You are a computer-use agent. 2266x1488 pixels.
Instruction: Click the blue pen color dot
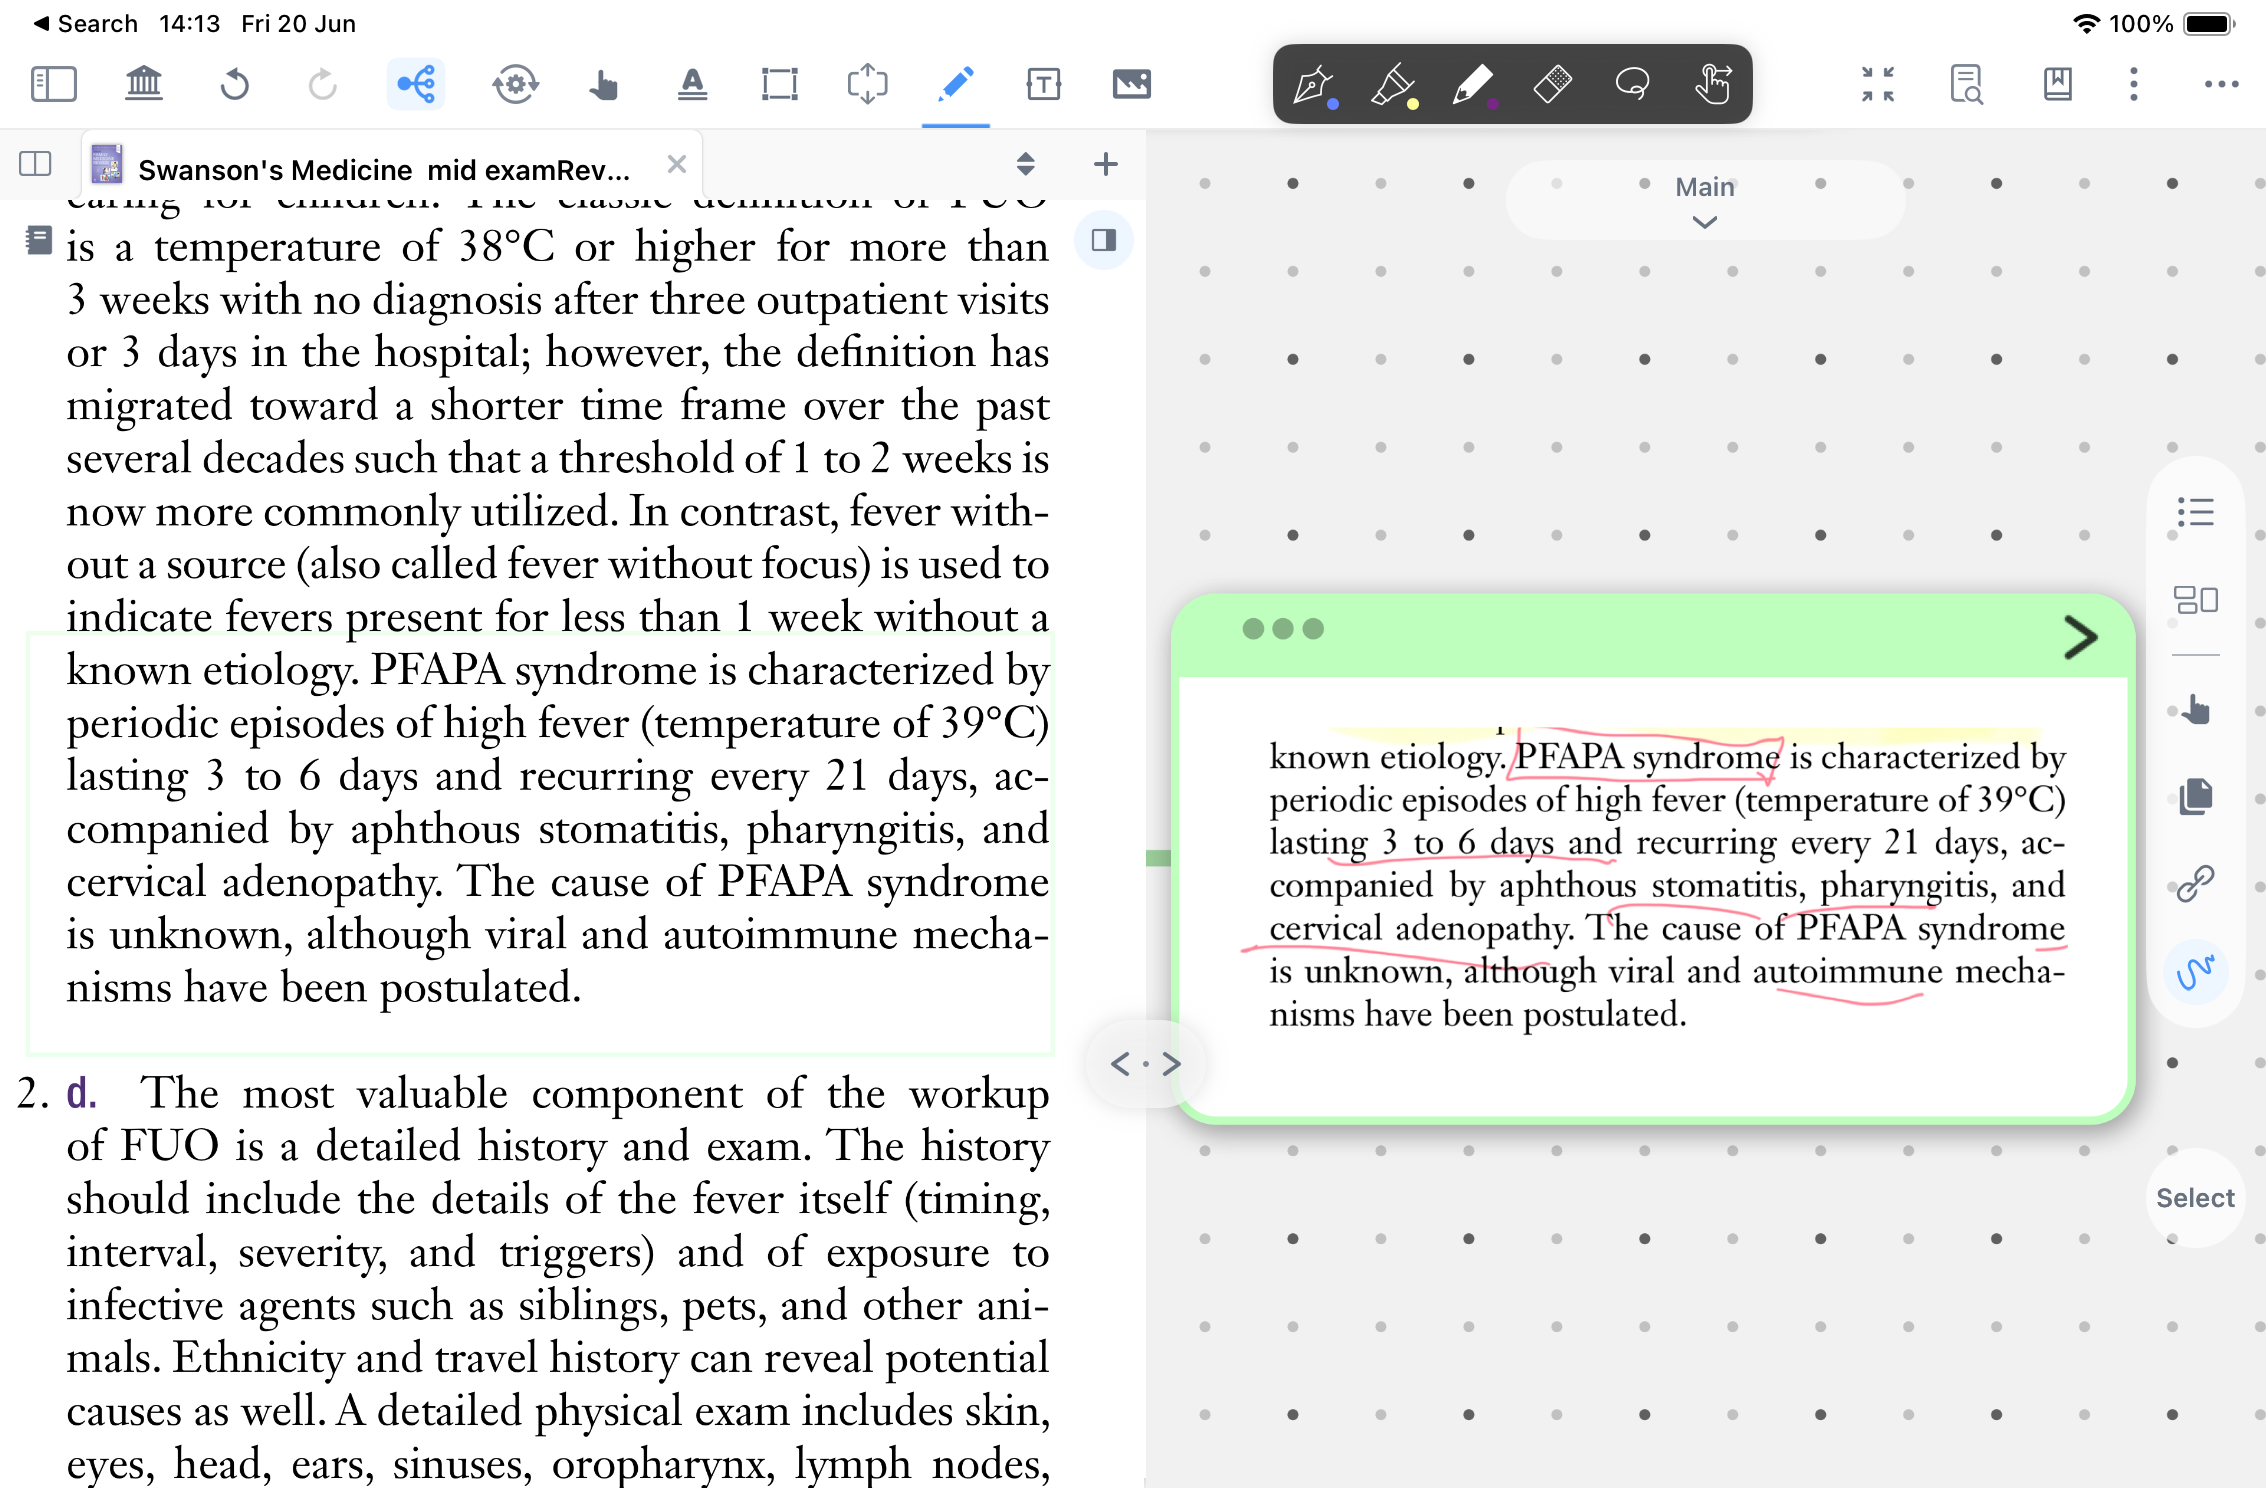coord(1332,104)
